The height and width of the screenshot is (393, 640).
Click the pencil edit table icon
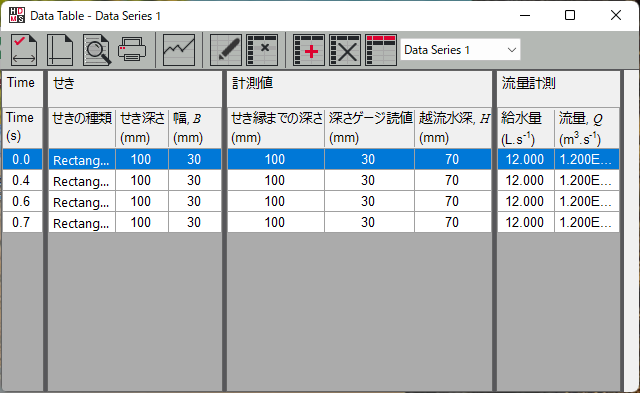click(226, 50)
